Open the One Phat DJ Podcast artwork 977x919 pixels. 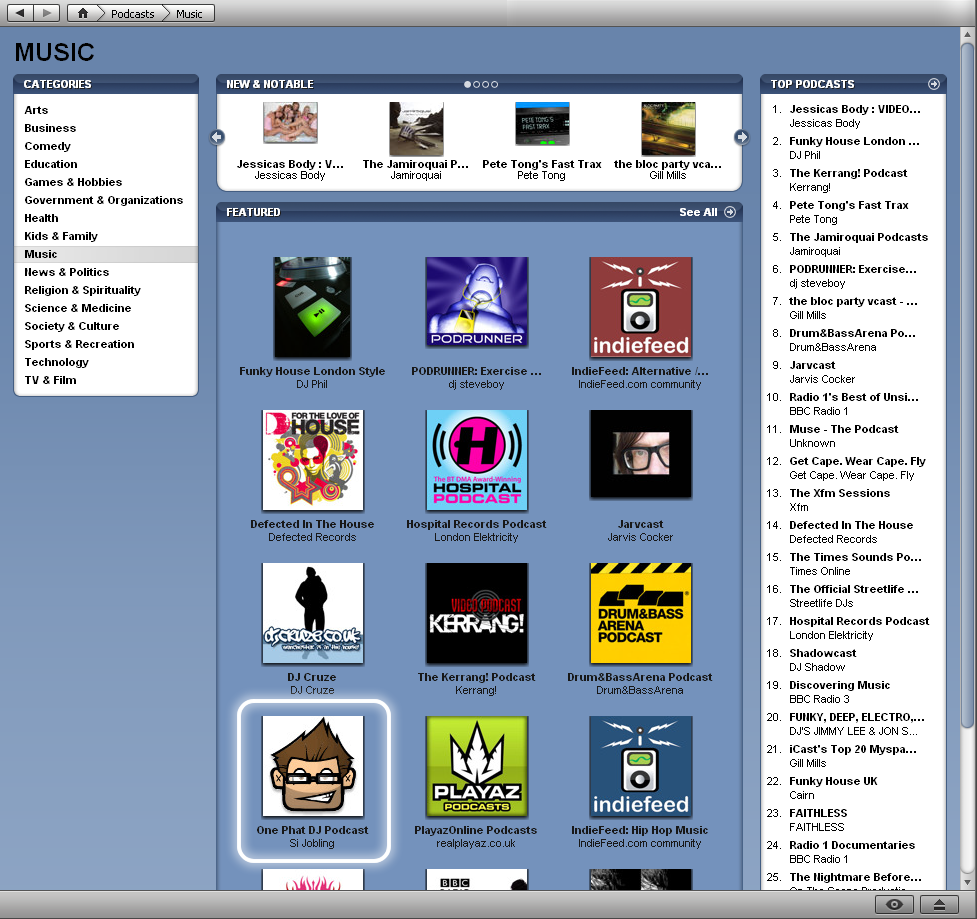312,769
